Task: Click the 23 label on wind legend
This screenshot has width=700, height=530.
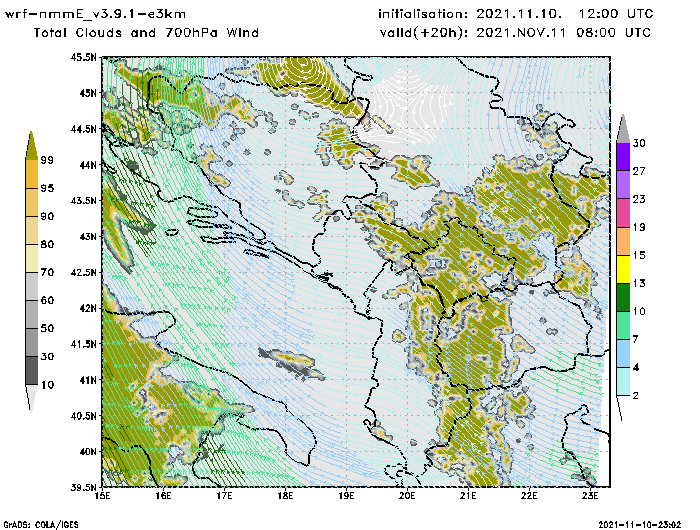Action: point(639,199)
